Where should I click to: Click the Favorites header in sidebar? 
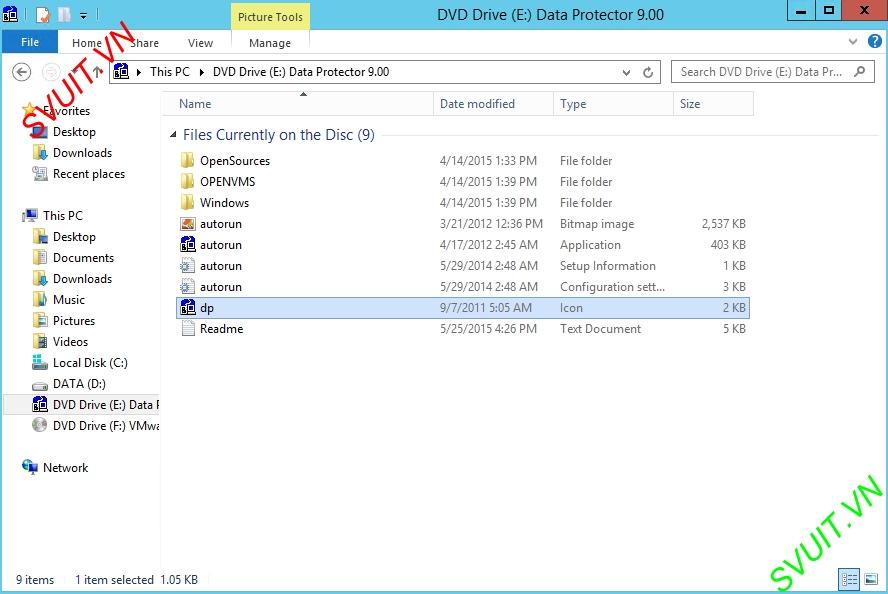coord(66,110)
